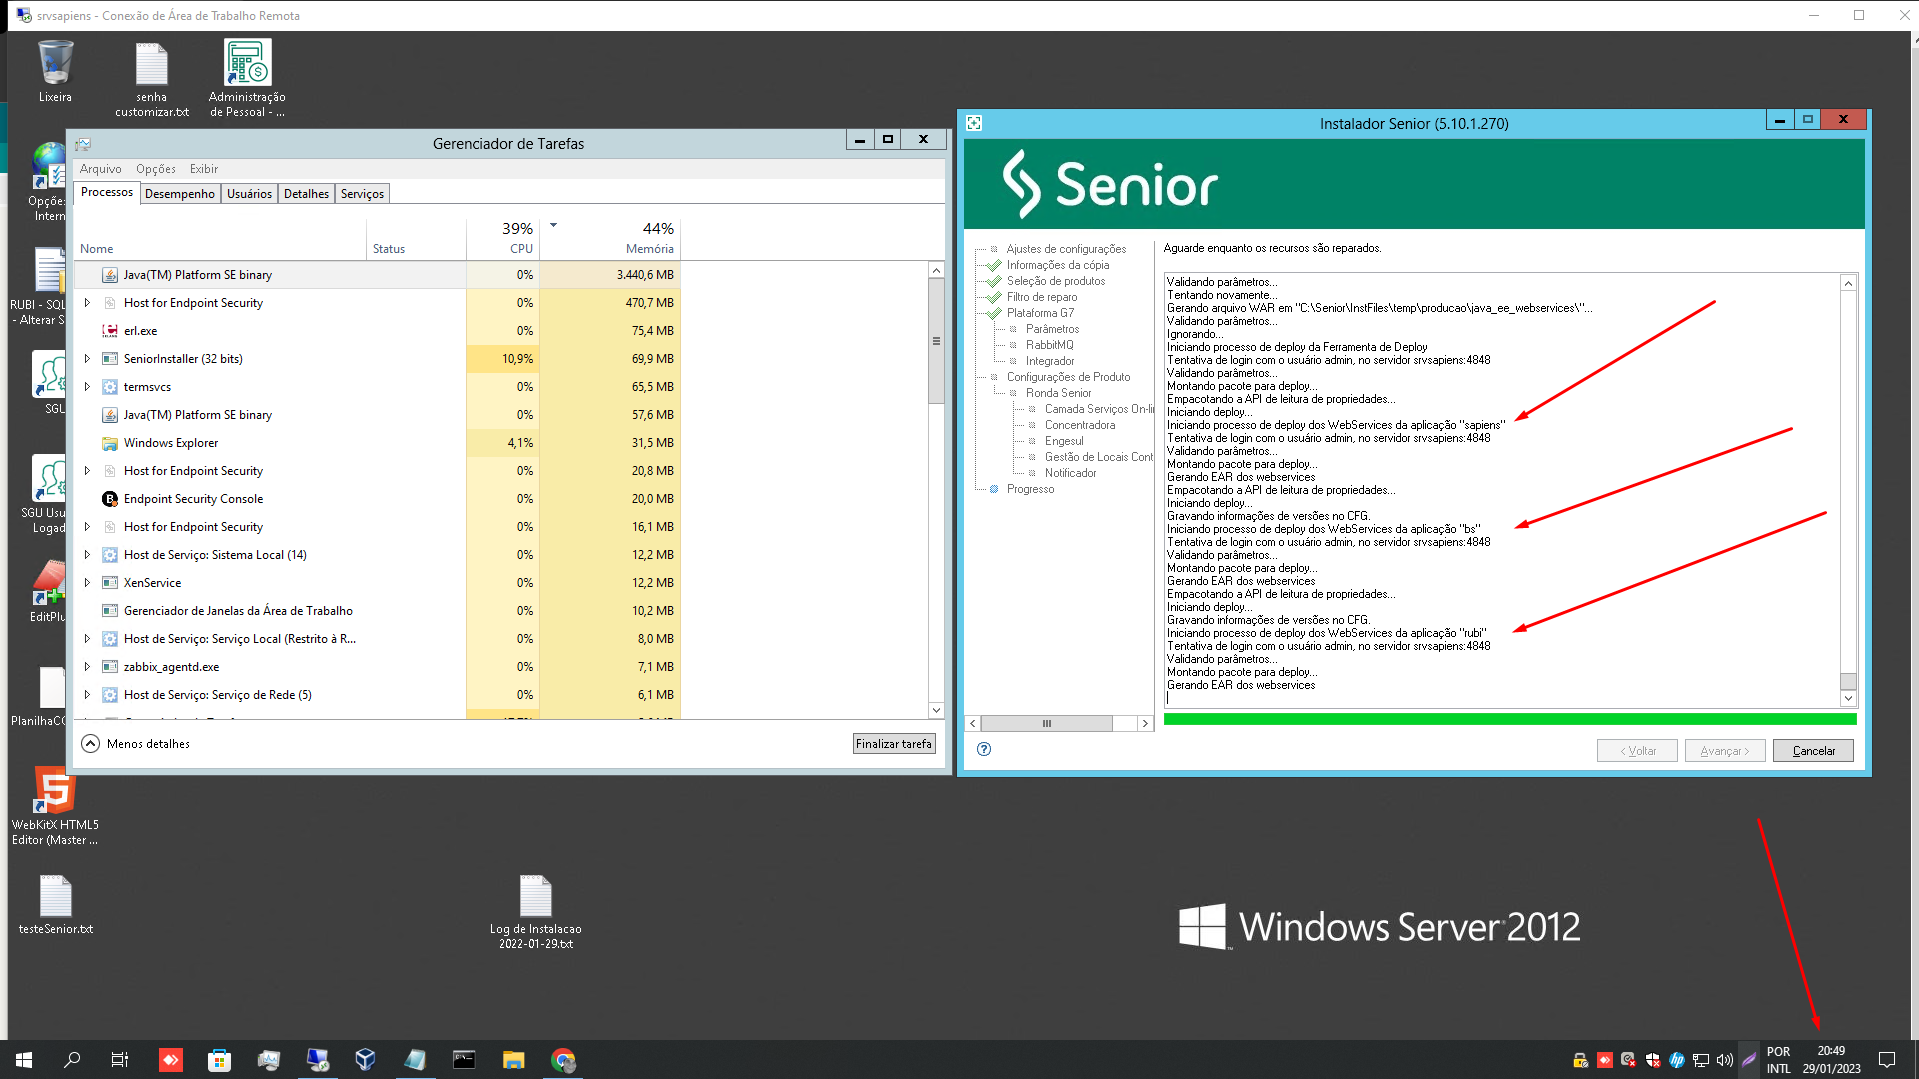Open Remote Desktop taskbar icon
1919x1079 pixels.
point(317,1060)
